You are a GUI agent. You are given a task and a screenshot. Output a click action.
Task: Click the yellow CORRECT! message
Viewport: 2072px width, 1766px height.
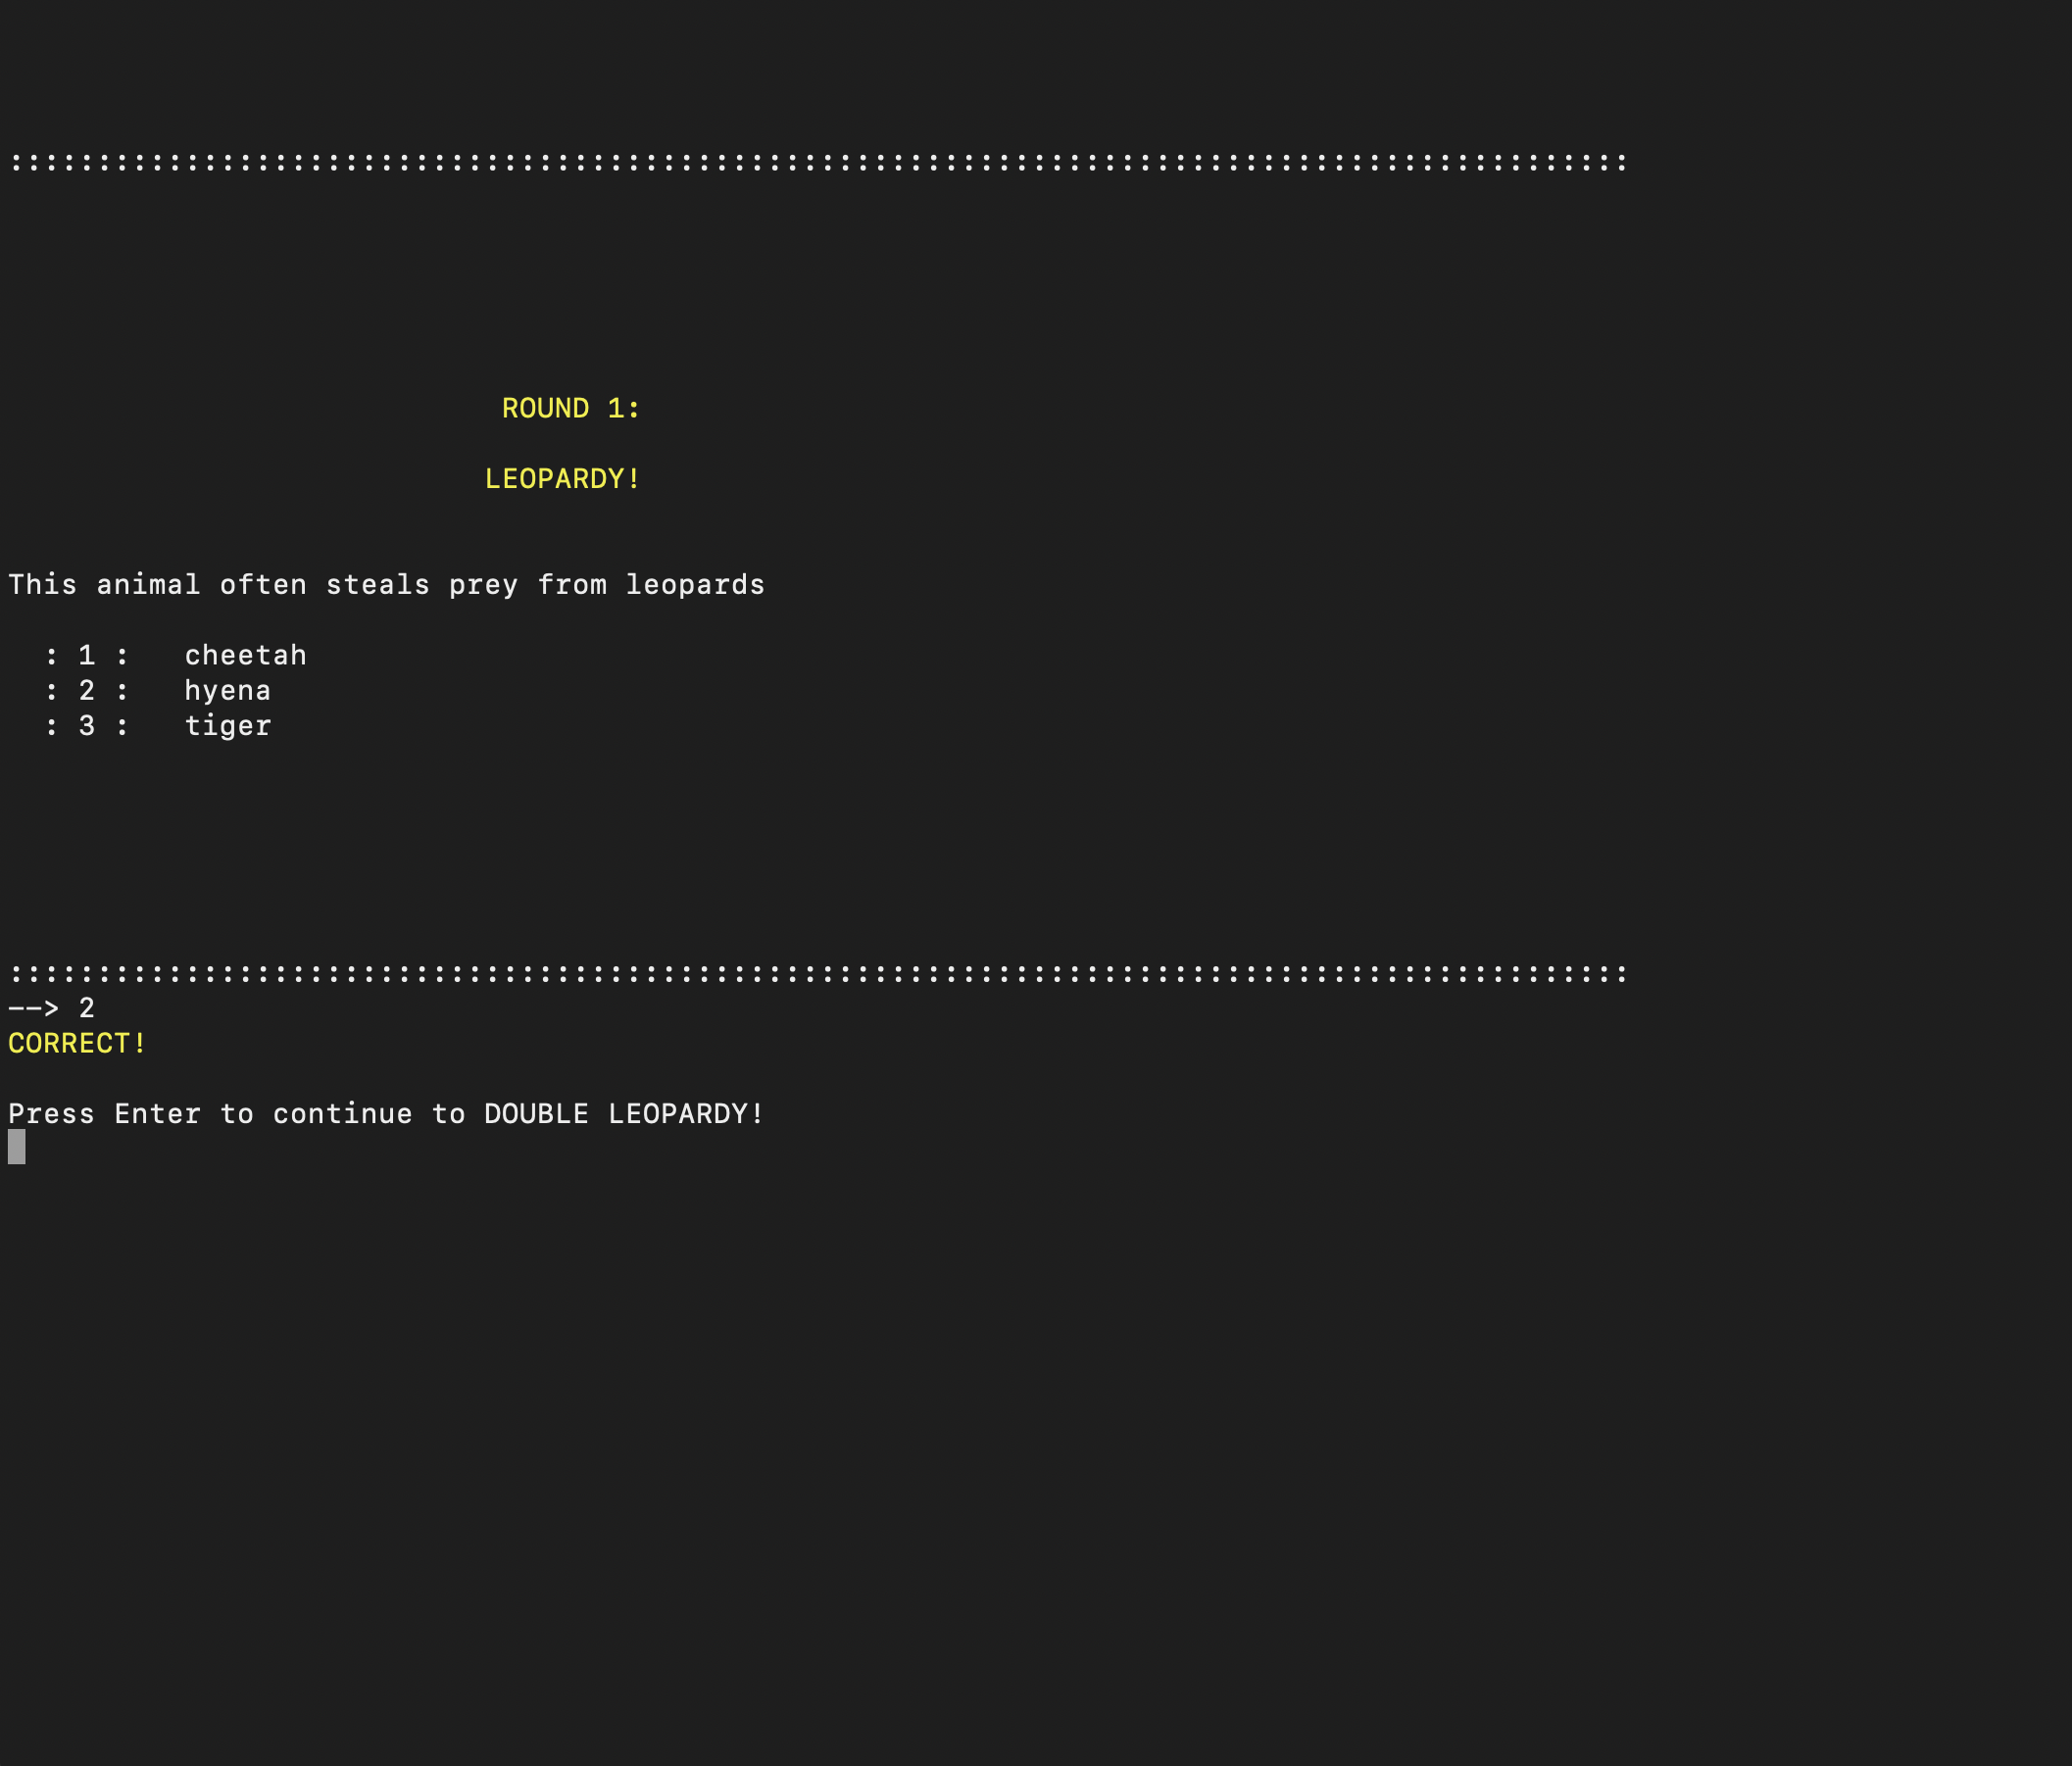click(x=77, y=1044)
